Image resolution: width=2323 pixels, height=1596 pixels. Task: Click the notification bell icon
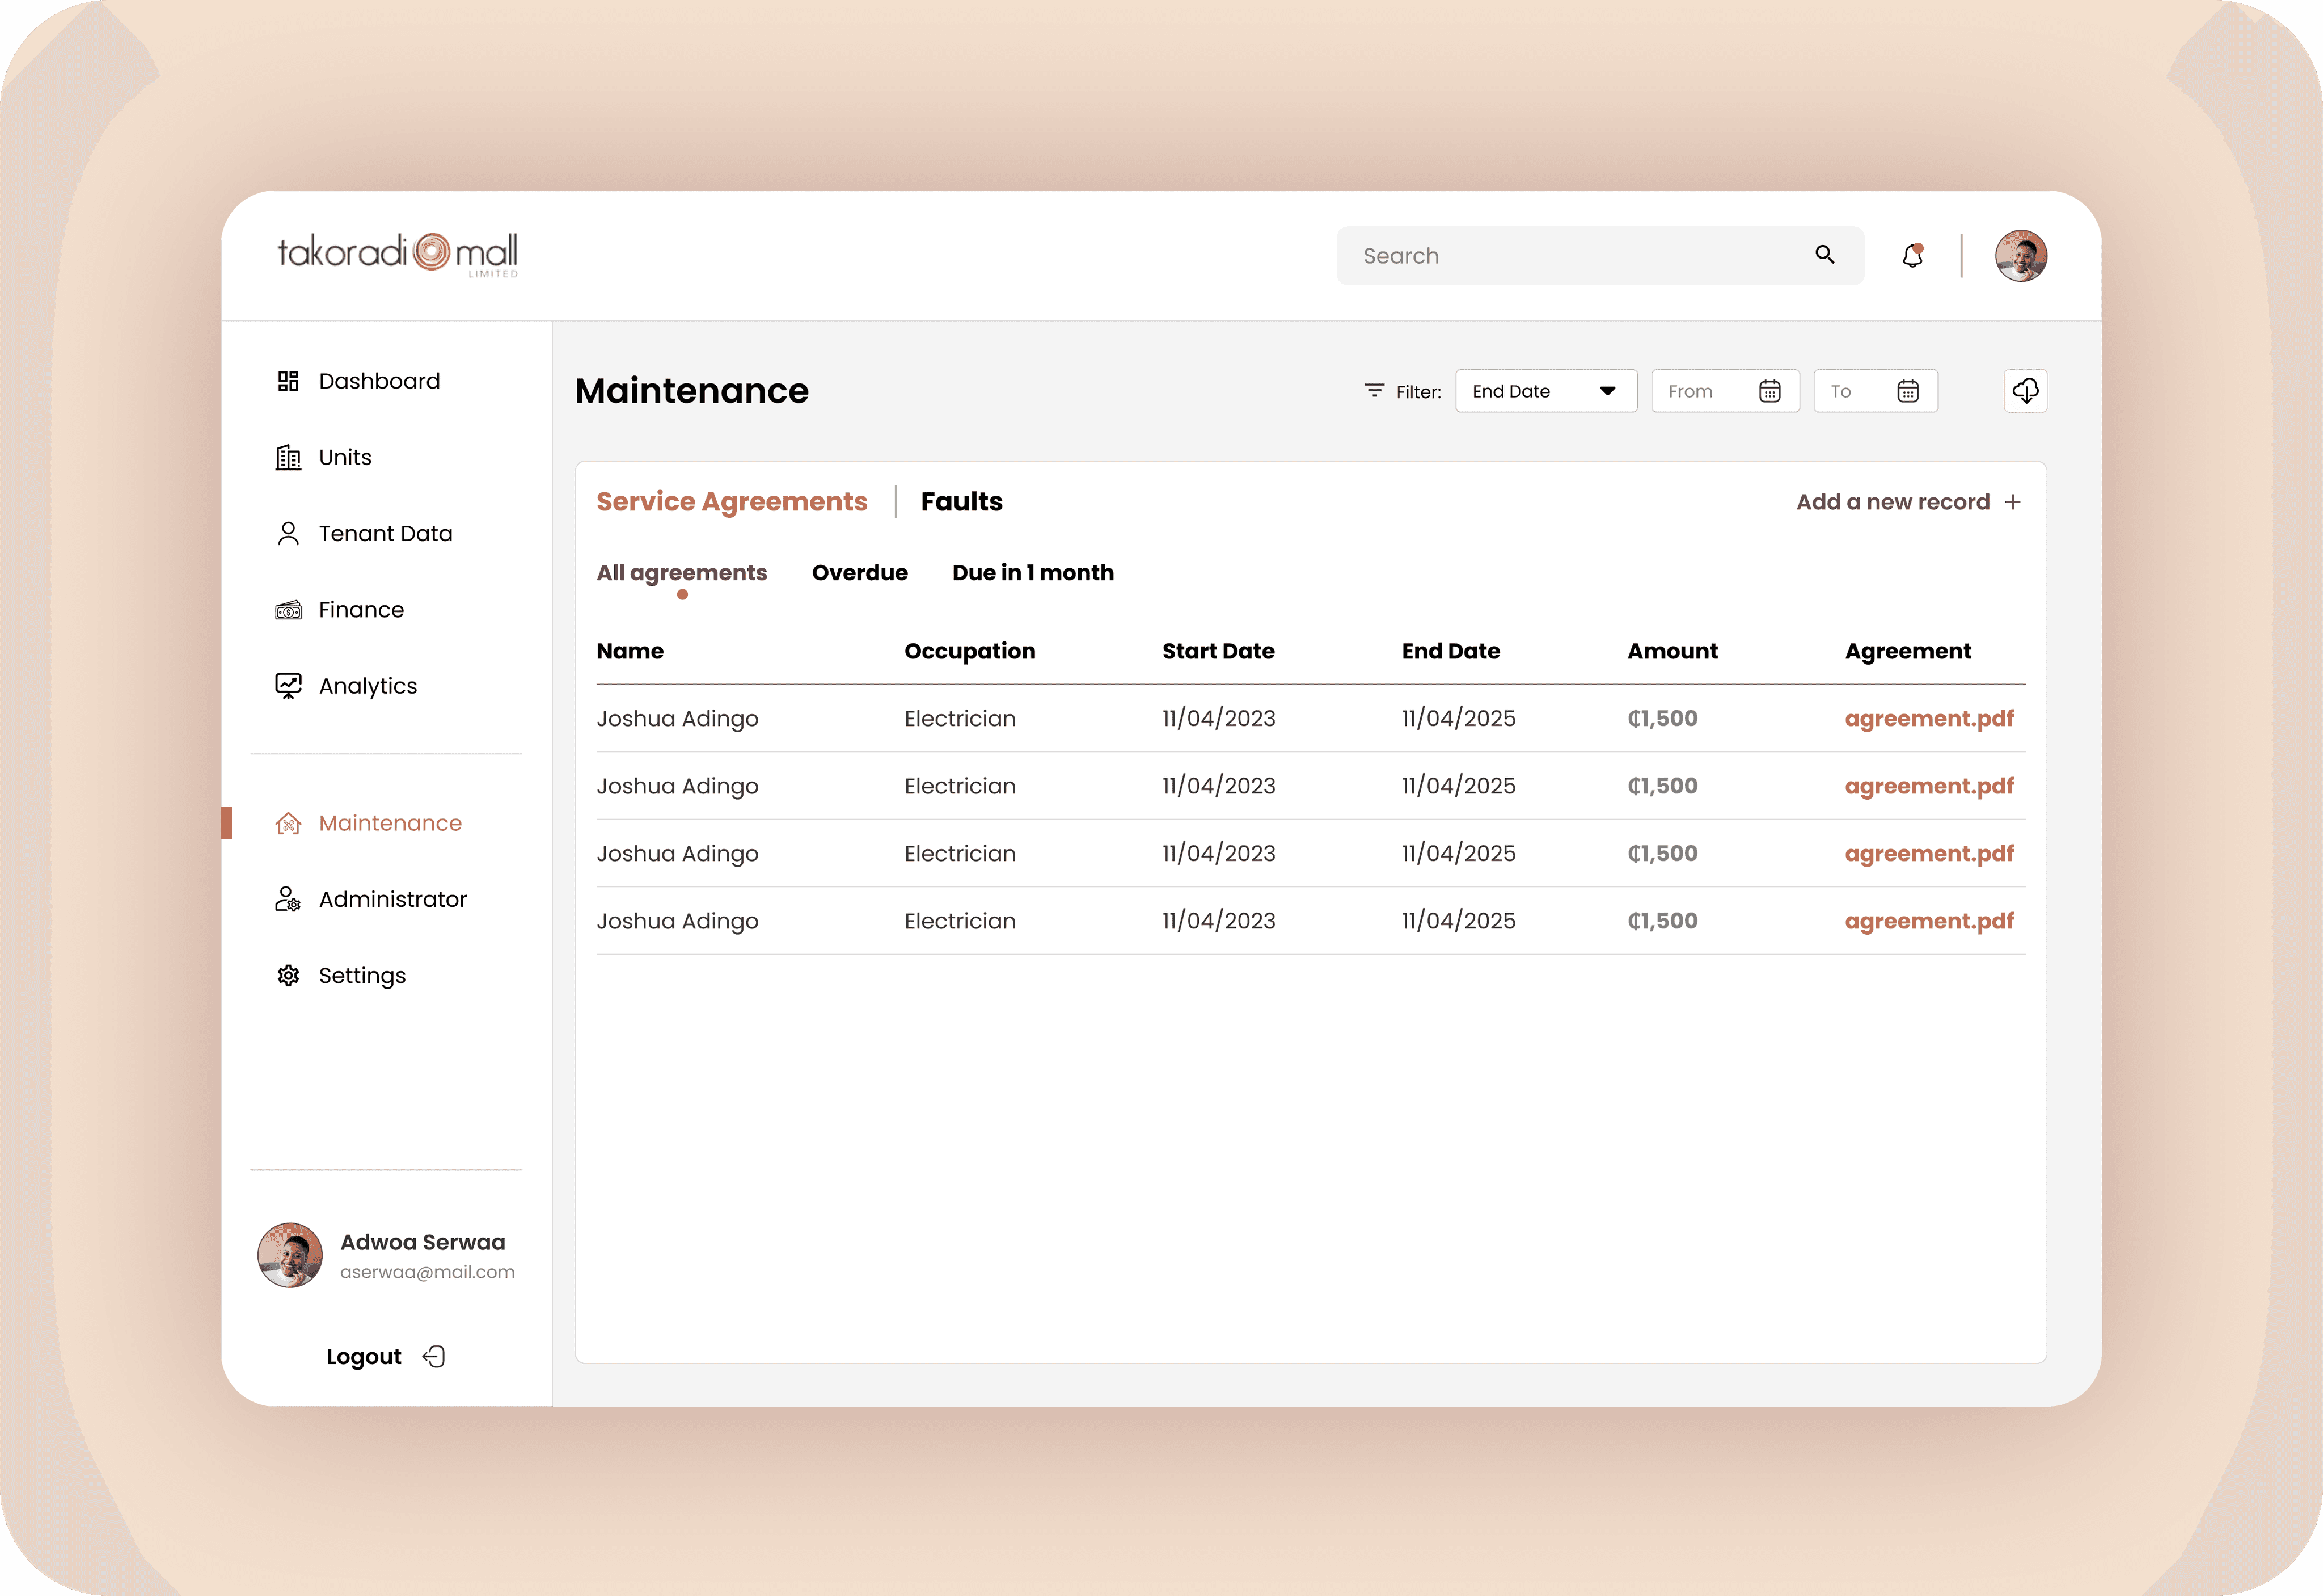[1912, 256]
